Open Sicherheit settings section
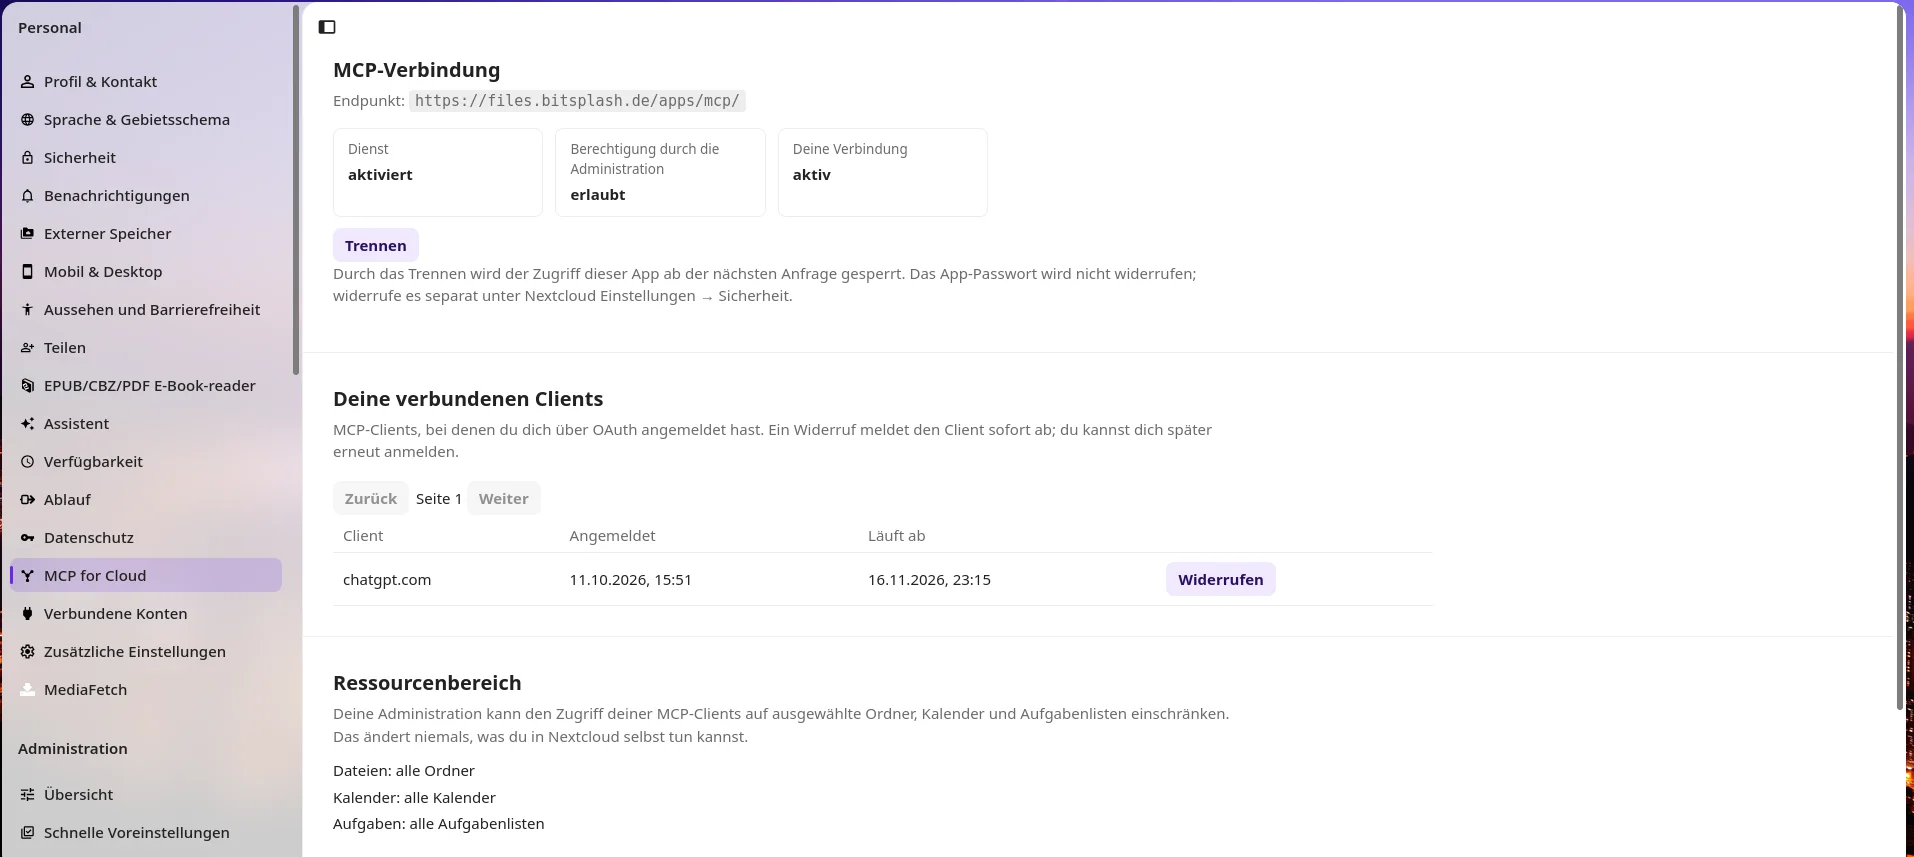The height and width of the screenshot is (857, 1914). pos(146,158)
